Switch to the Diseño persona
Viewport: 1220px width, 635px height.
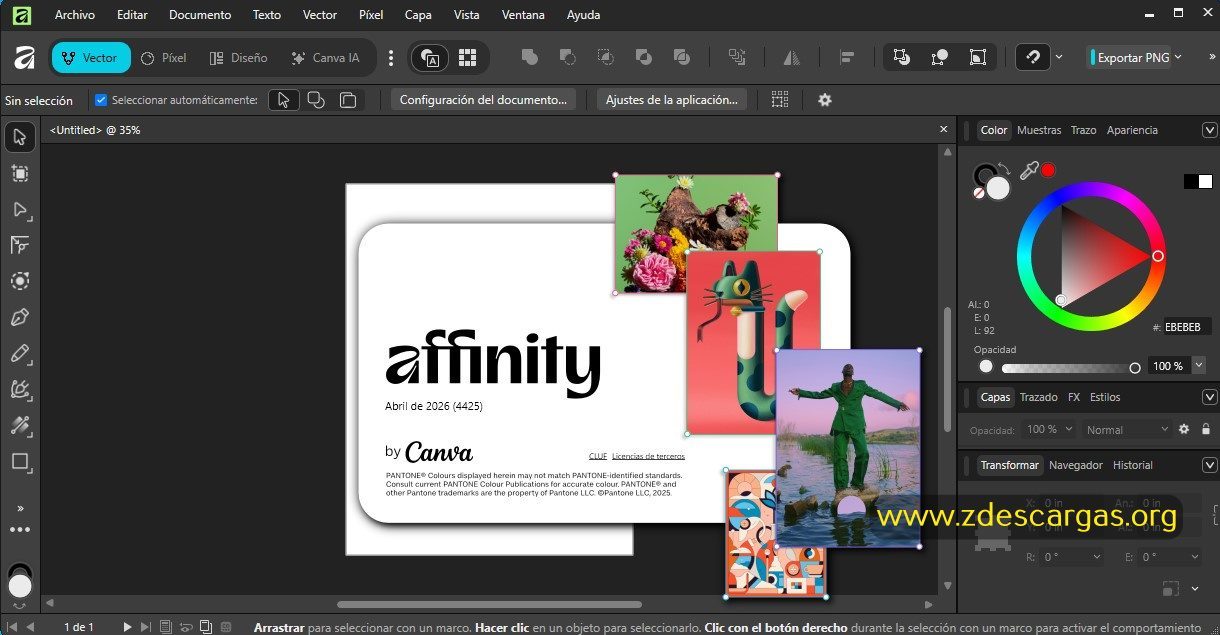pos(238,58)
